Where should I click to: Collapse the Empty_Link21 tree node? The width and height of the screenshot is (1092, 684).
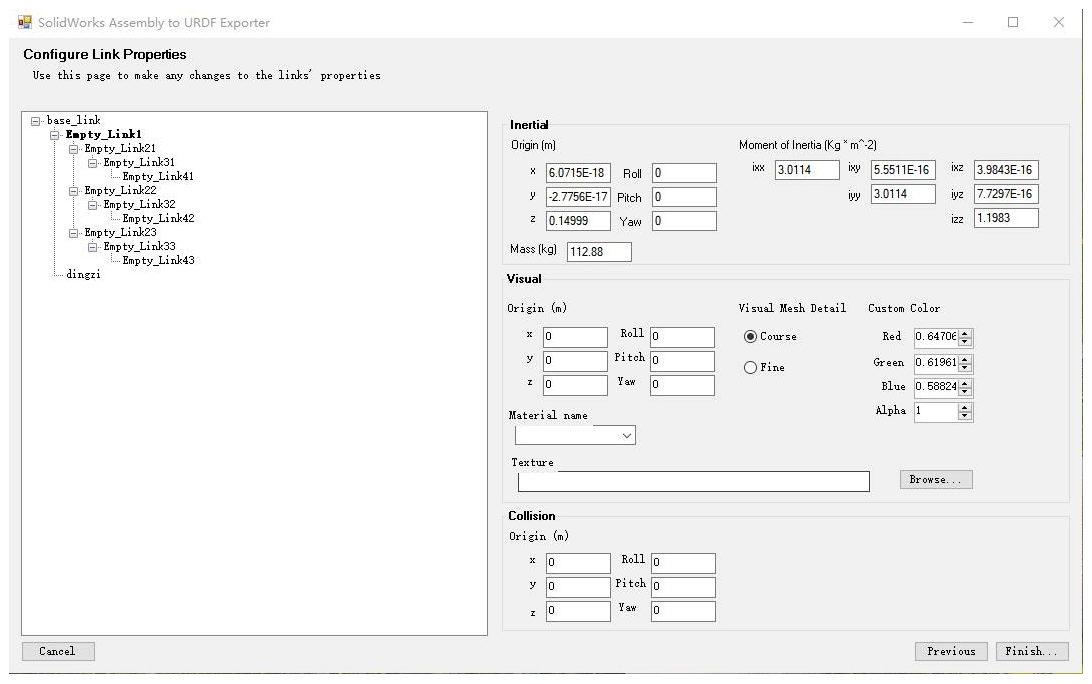click(x=74, y=148)
